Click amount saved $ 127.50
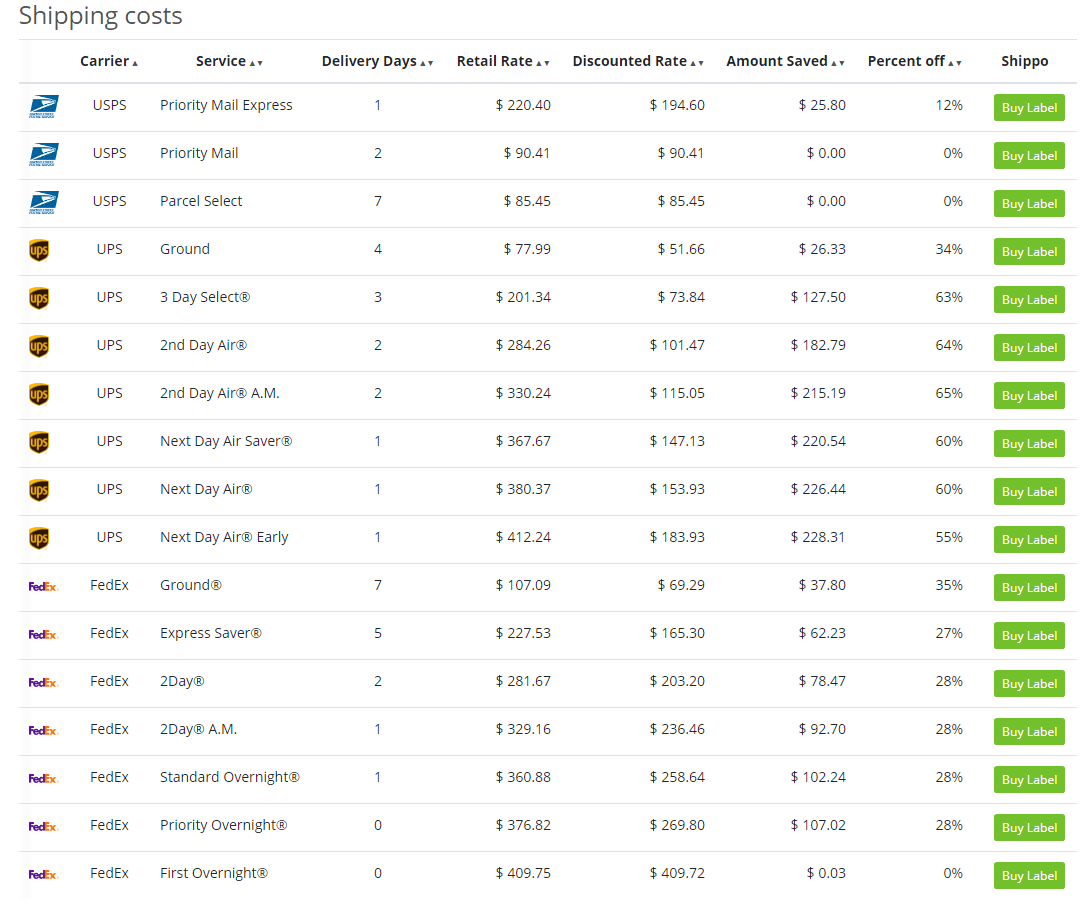 818,297
